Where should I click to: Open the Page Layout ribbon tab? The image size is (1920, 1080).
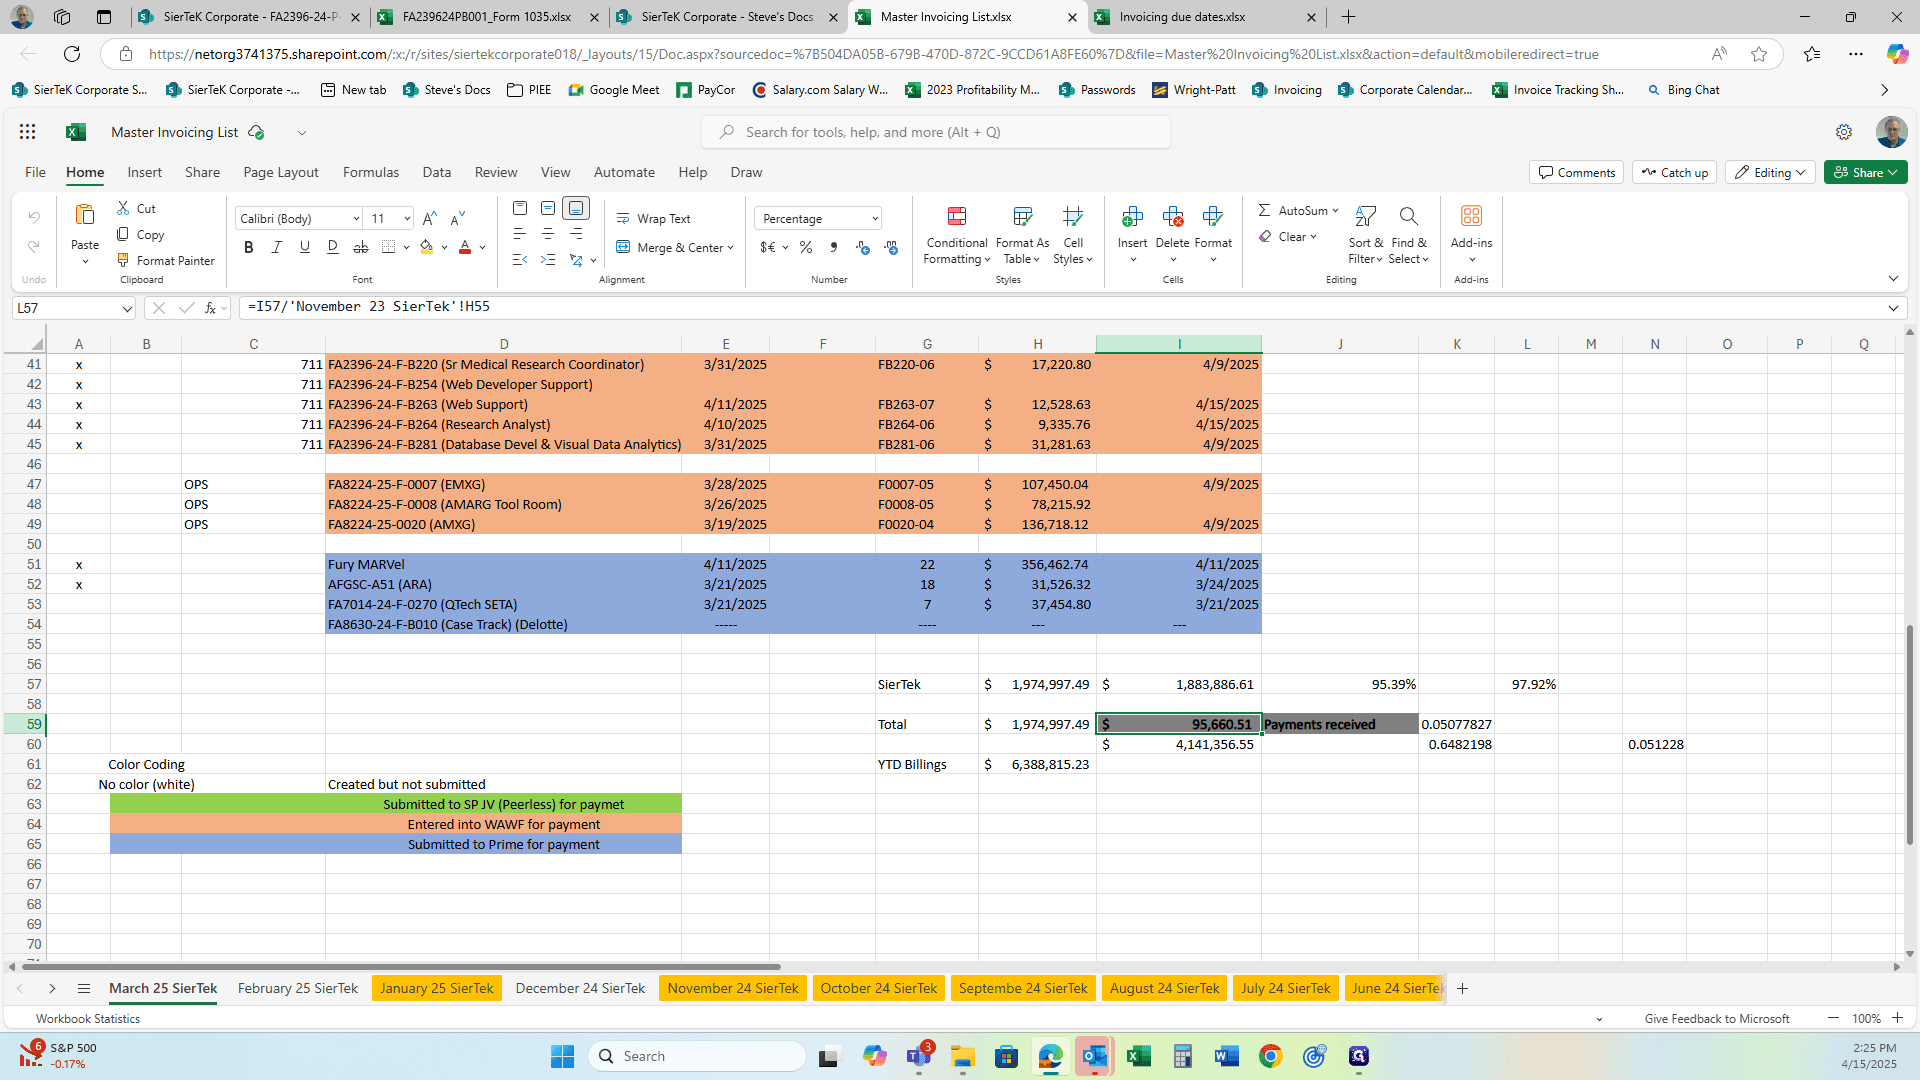tap(281, 172)
